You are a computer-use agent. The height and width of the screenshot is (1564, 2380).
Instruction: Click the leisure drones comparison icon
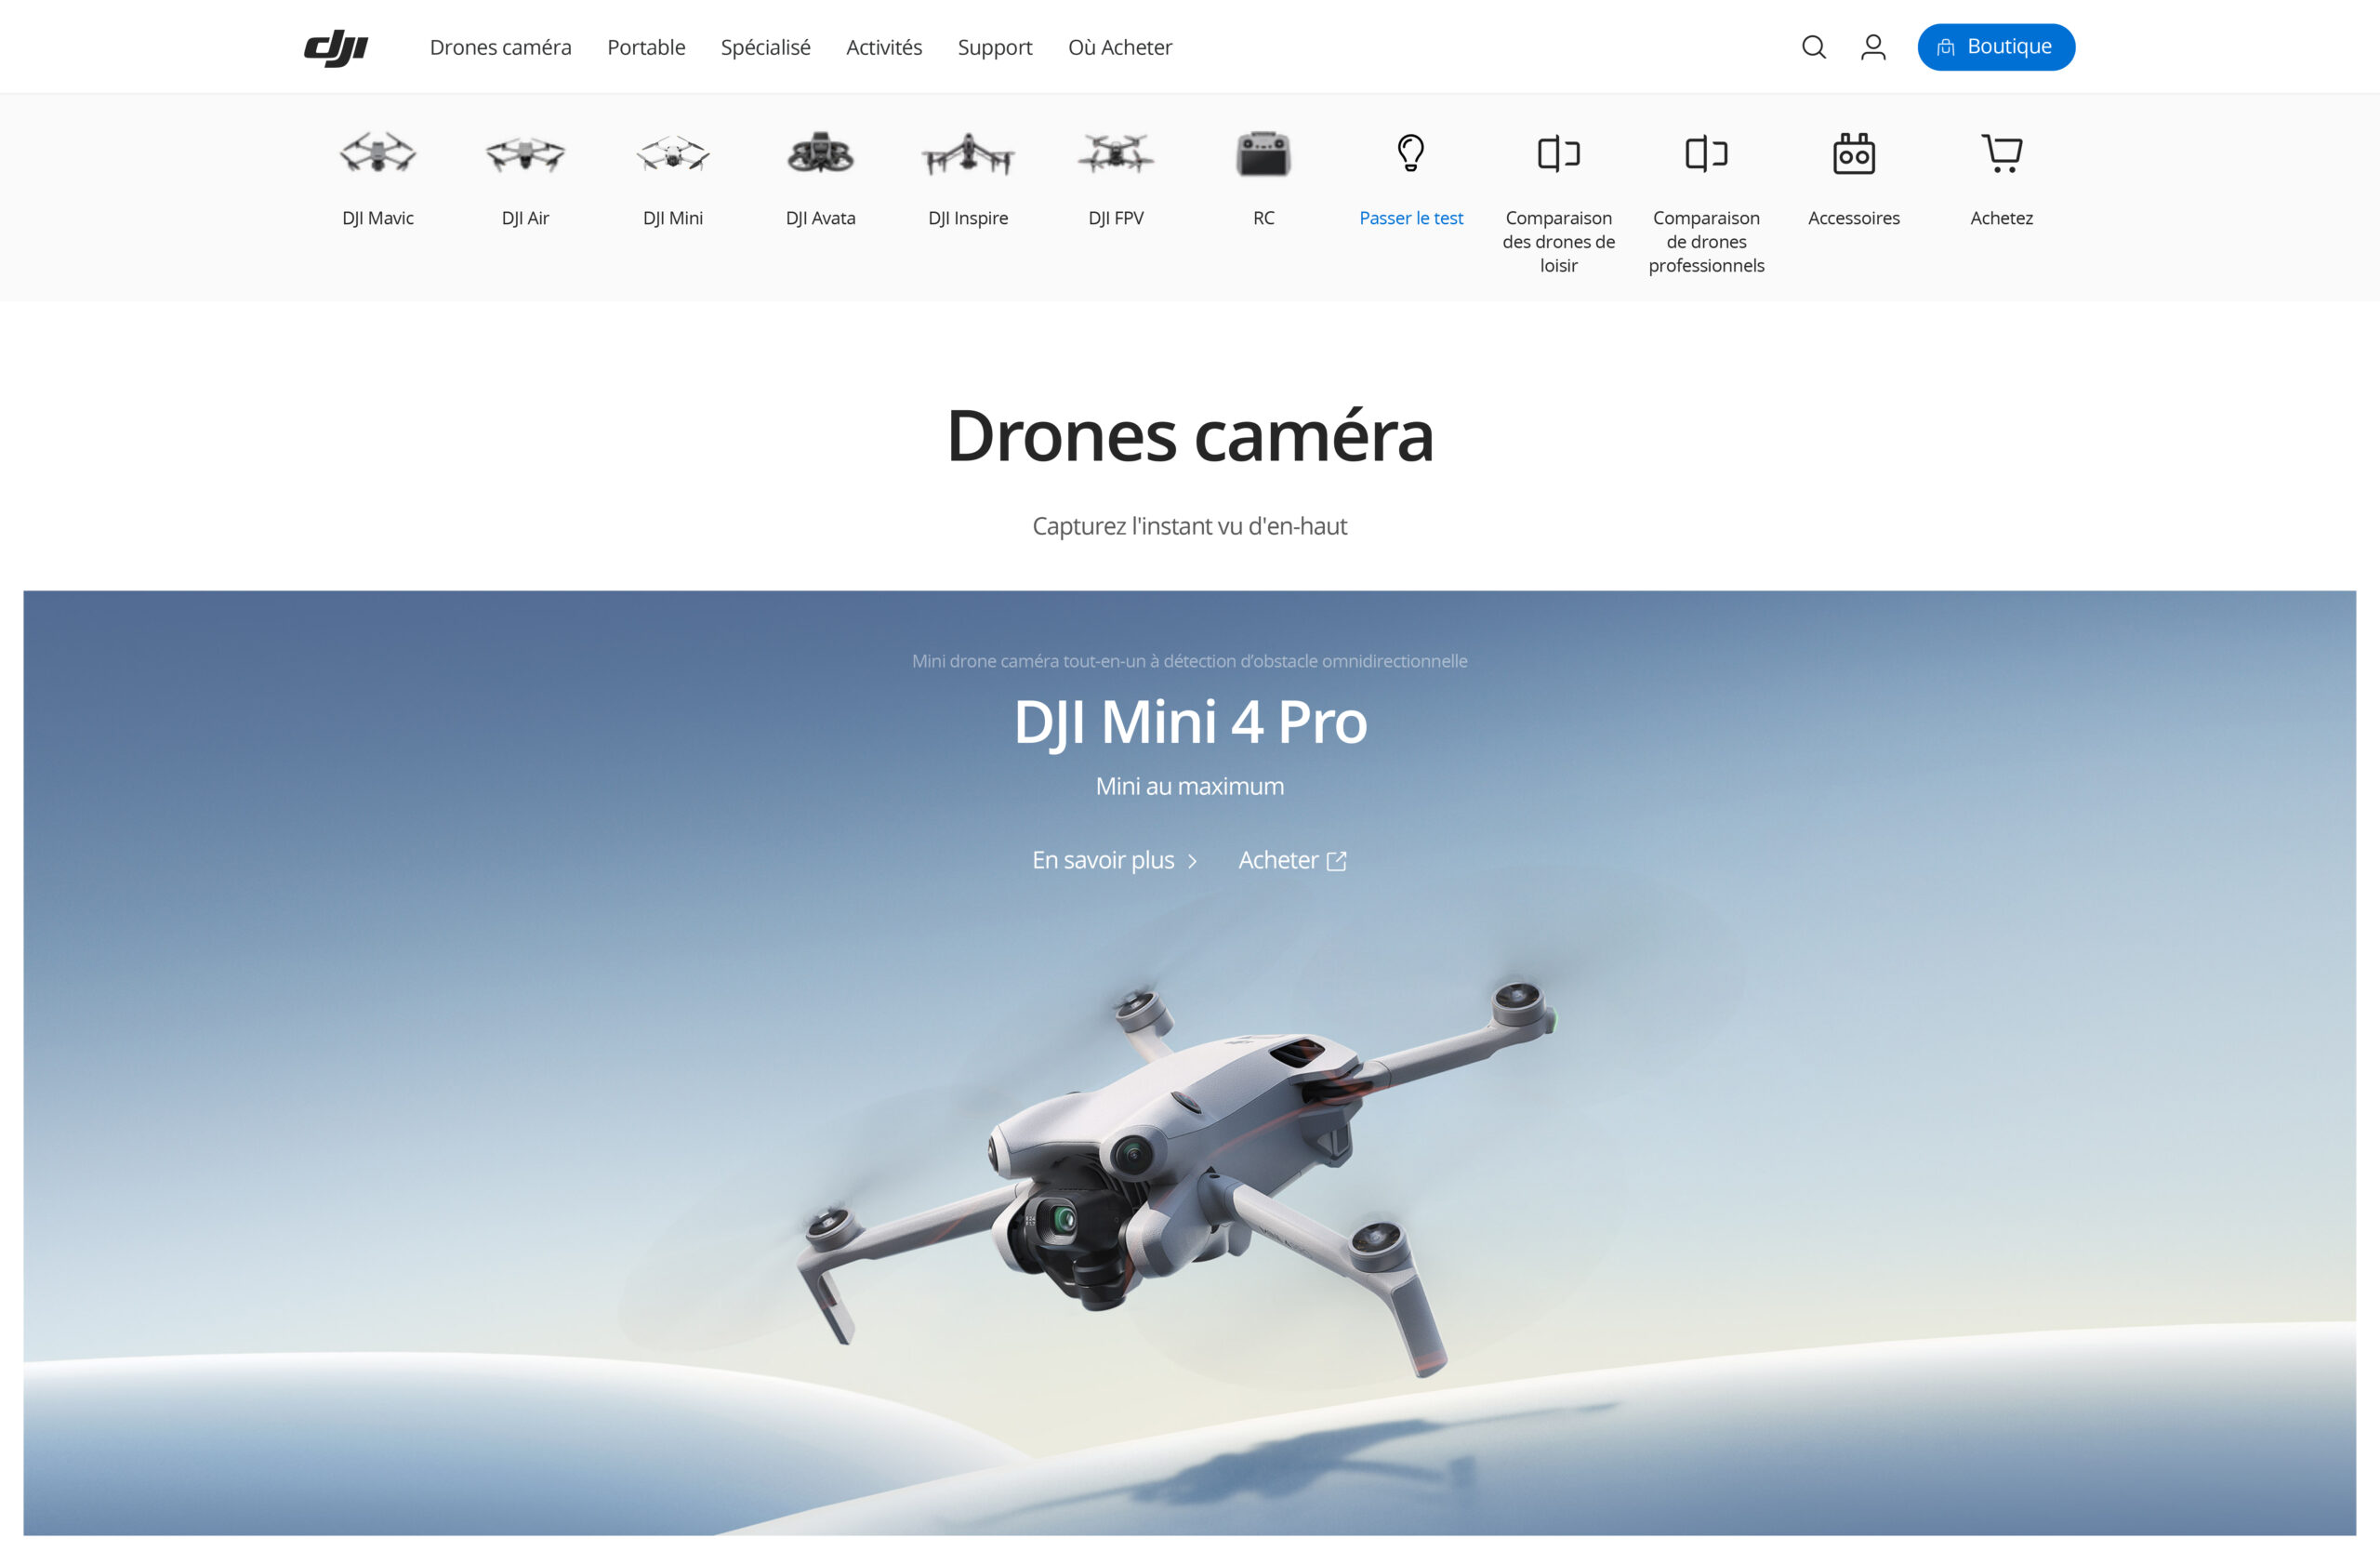(x=1558, y=153)
